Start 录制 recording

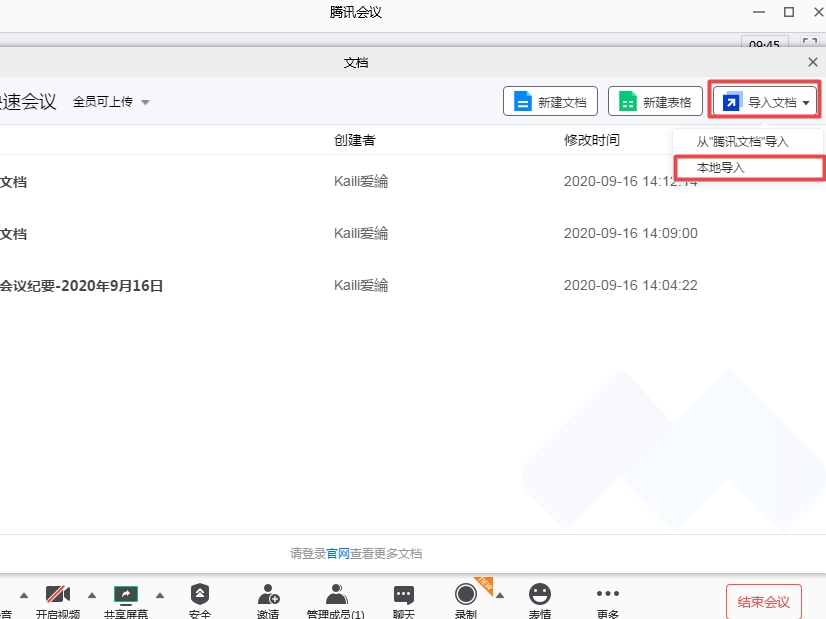(466, 600)
